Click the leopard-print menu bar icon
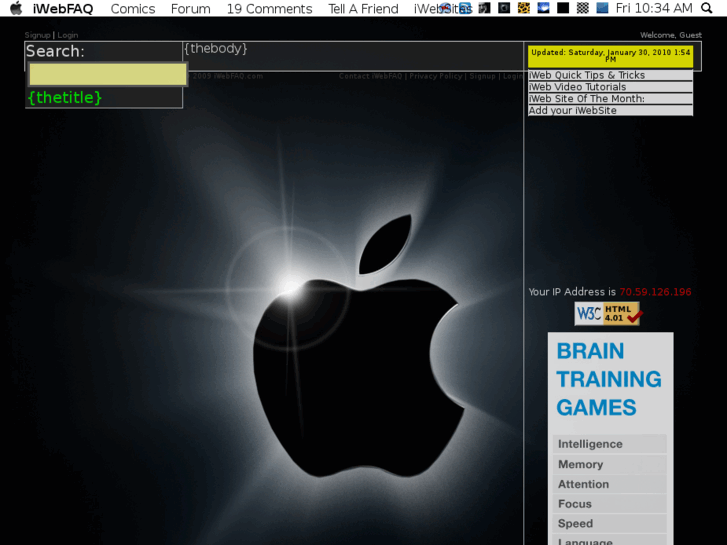Screen dimensions: 727x545 [x=523, y=8]
